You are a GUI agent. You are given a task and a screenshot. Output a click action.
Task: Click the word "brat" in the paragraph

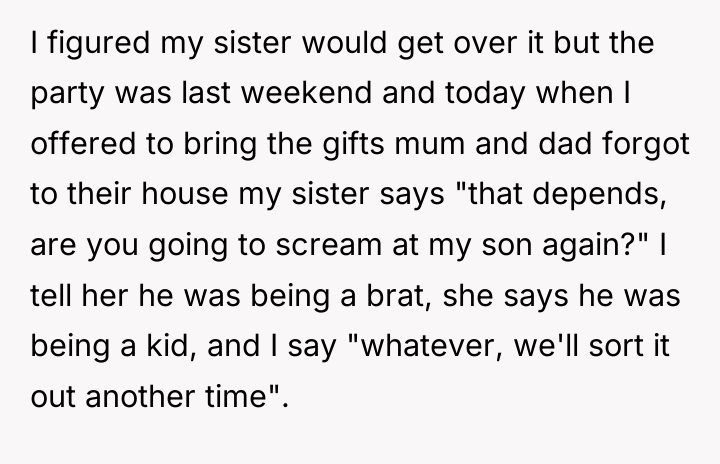(397, 295)
